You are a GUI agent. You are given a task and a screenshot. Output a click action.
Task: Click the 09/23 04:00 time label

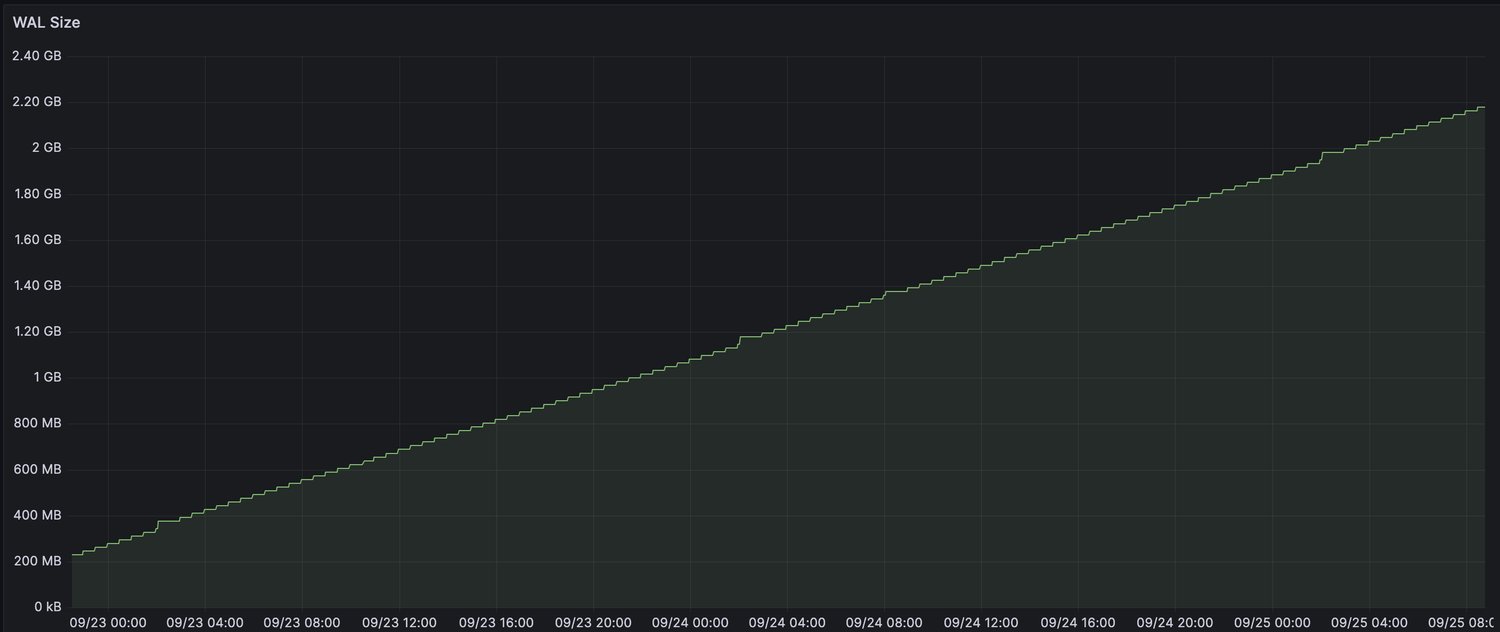[x=205, y=623]
